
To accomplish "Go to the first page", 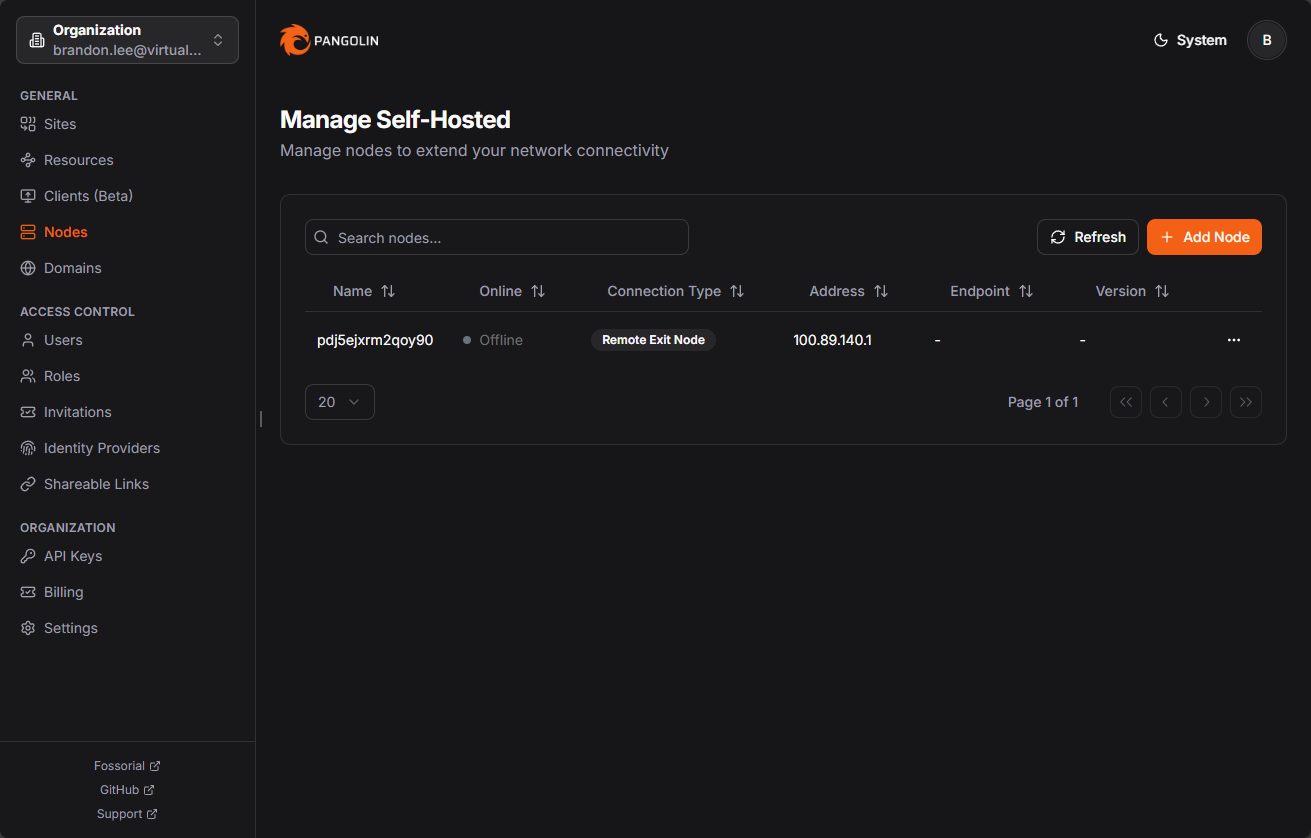I will pos(1126,402).
